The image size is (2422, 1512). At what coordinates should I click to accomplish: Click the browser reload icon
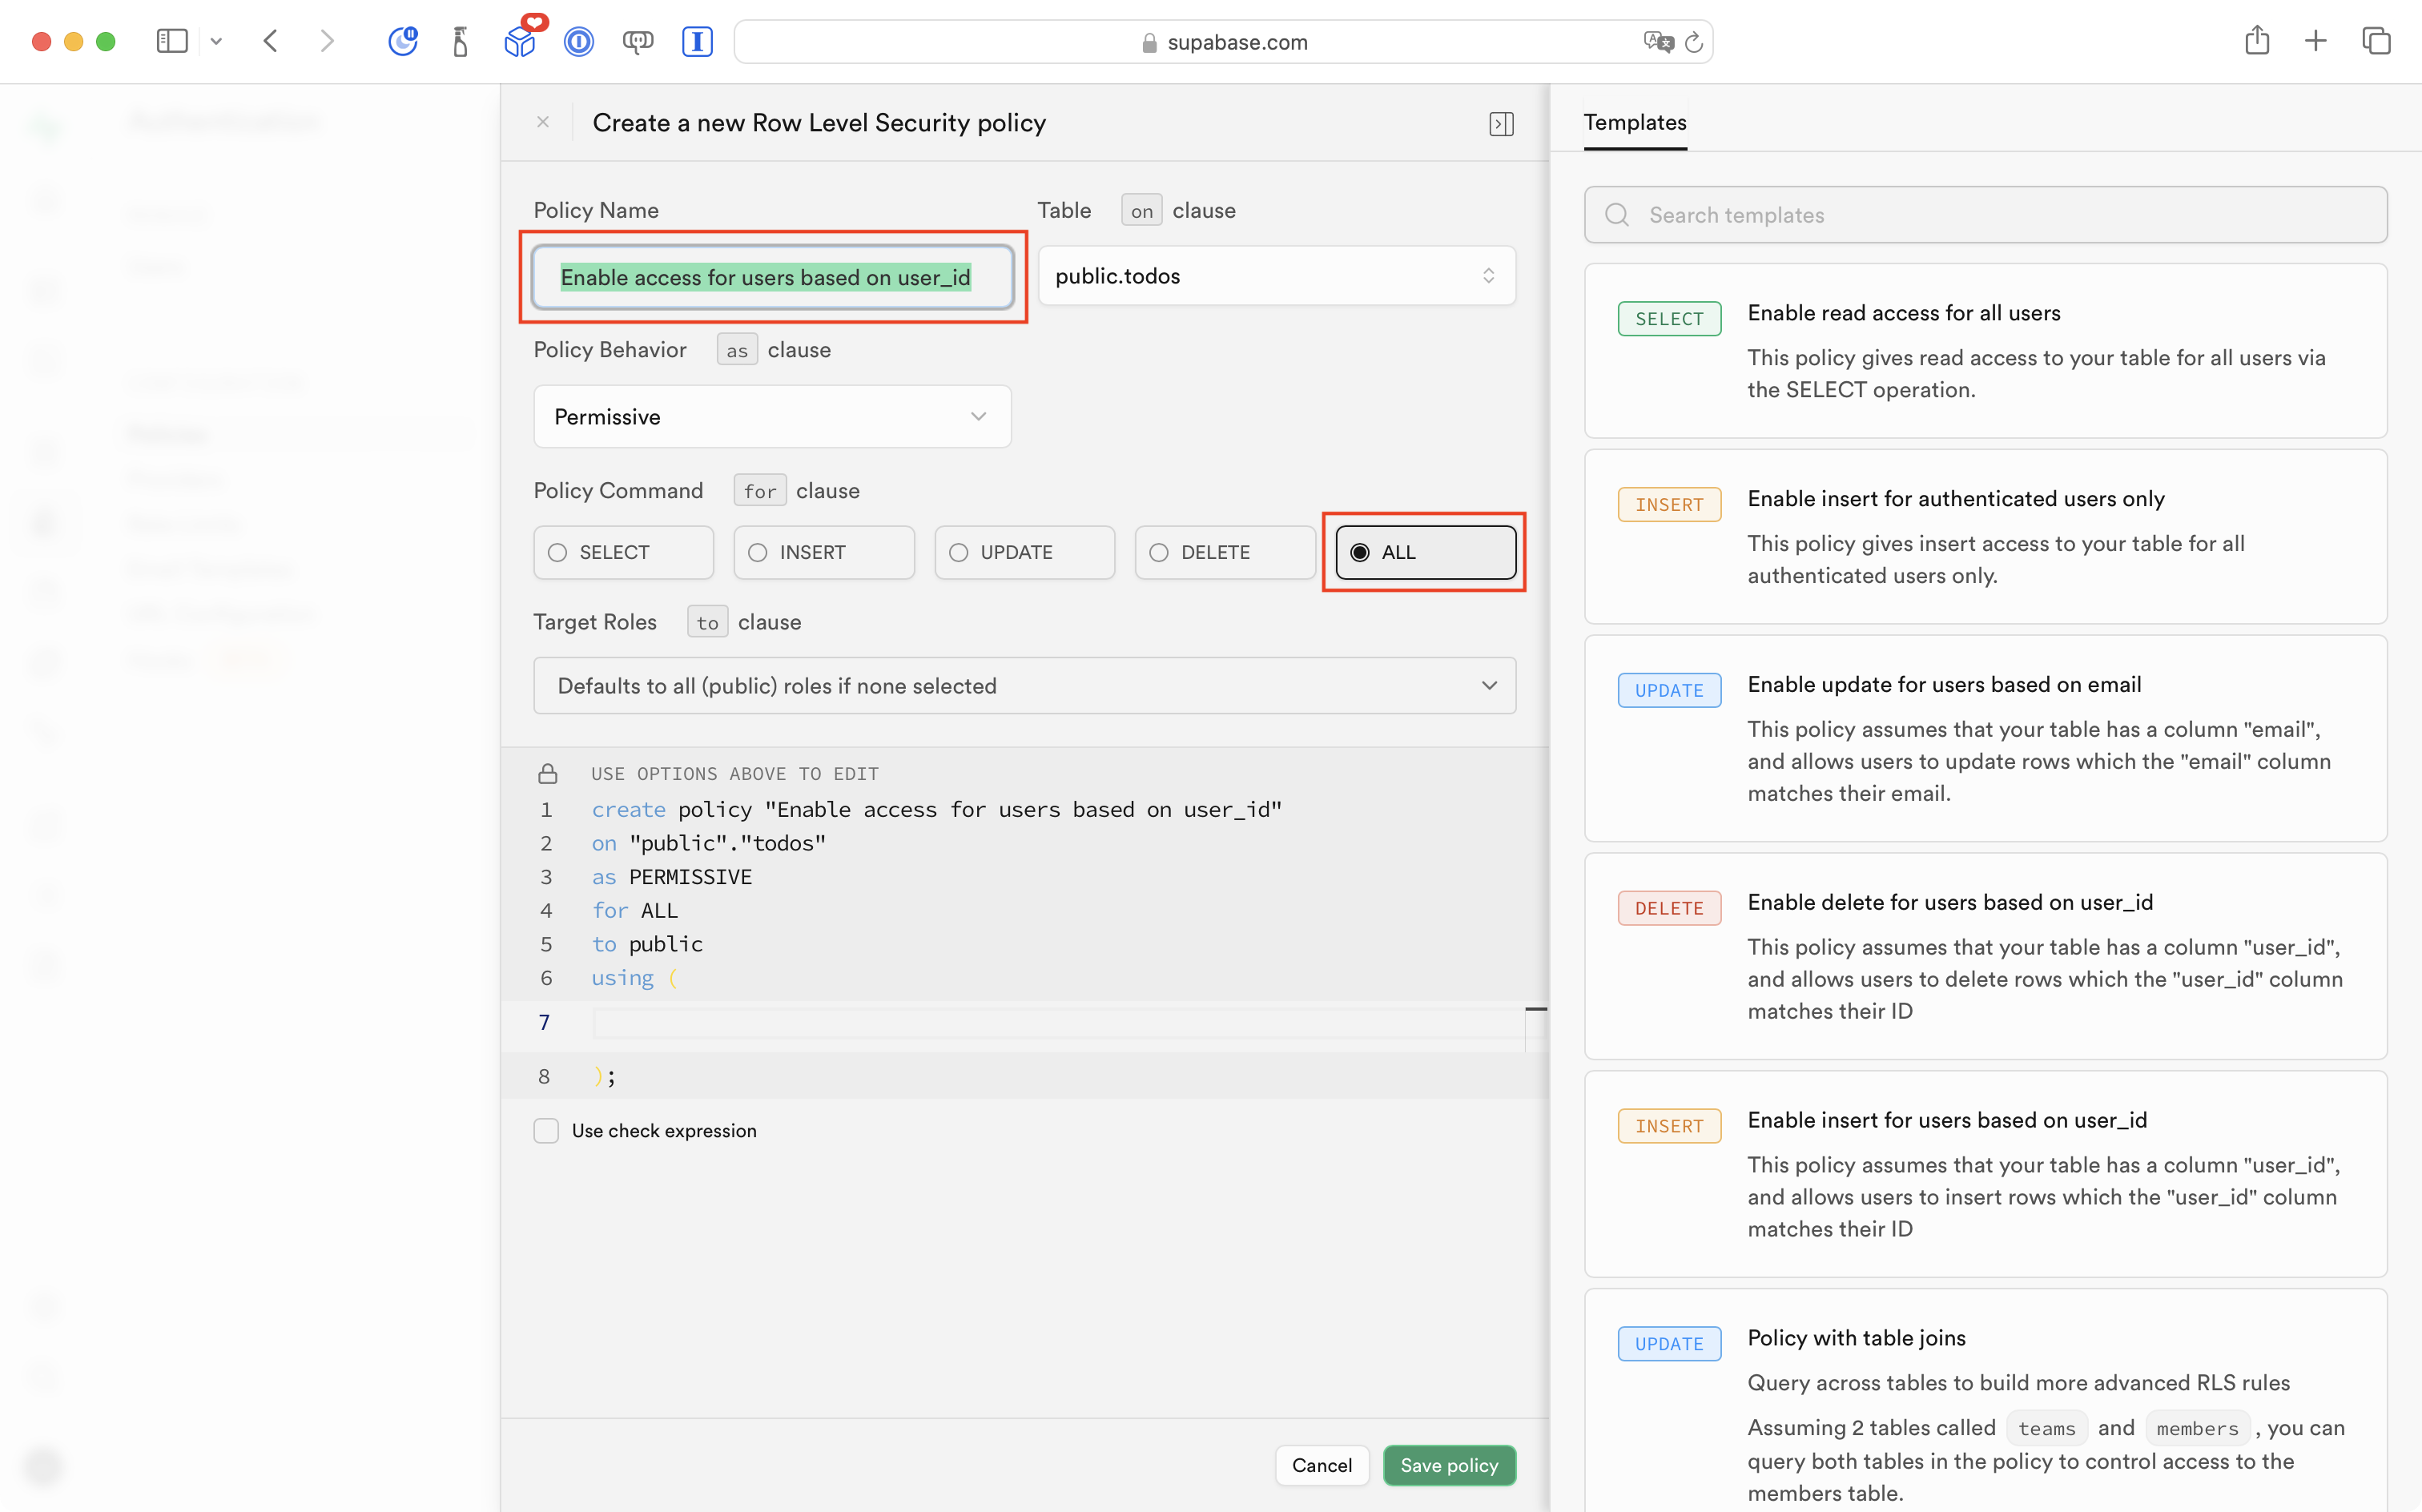click(1694, 42)
